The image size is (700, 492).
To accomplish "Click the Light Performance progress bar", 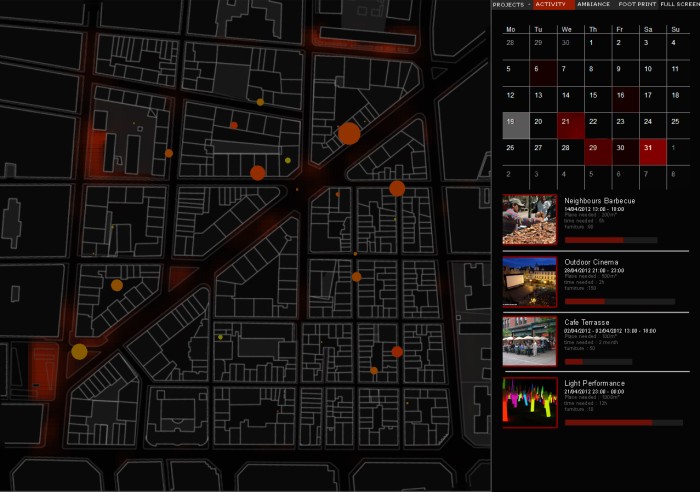I will 610,423.
